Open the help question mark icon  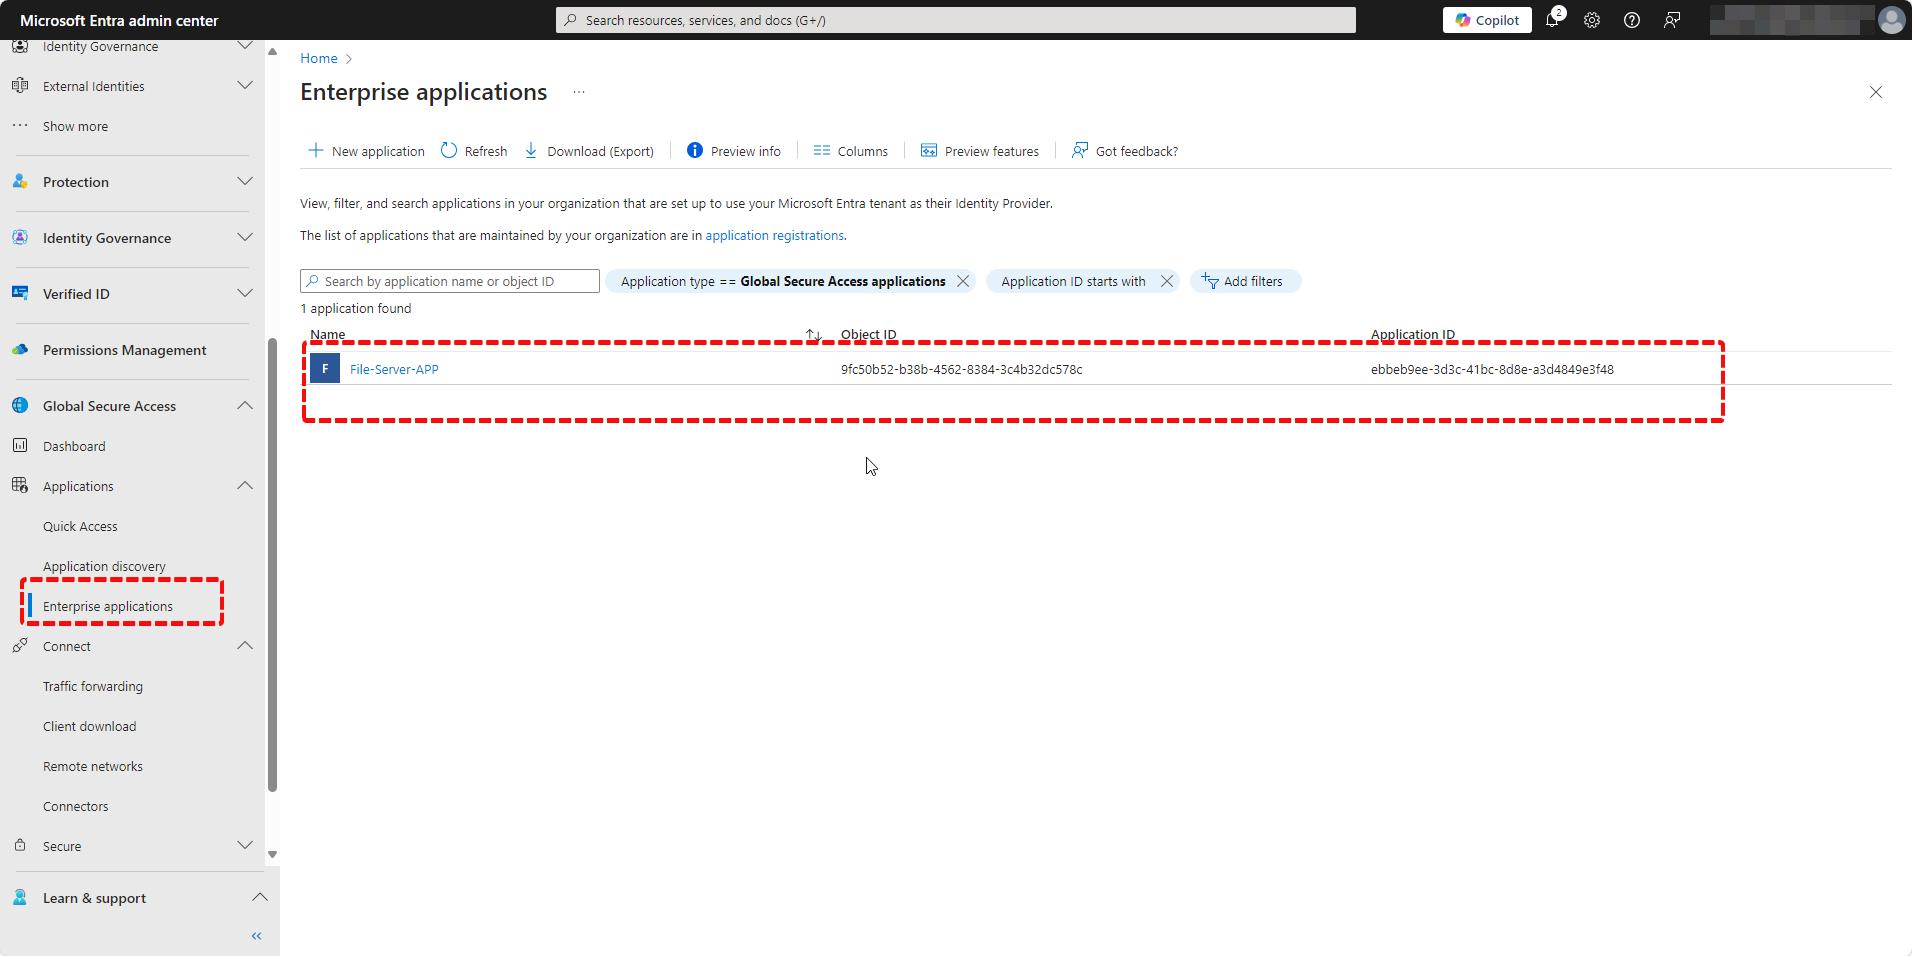1632,20
